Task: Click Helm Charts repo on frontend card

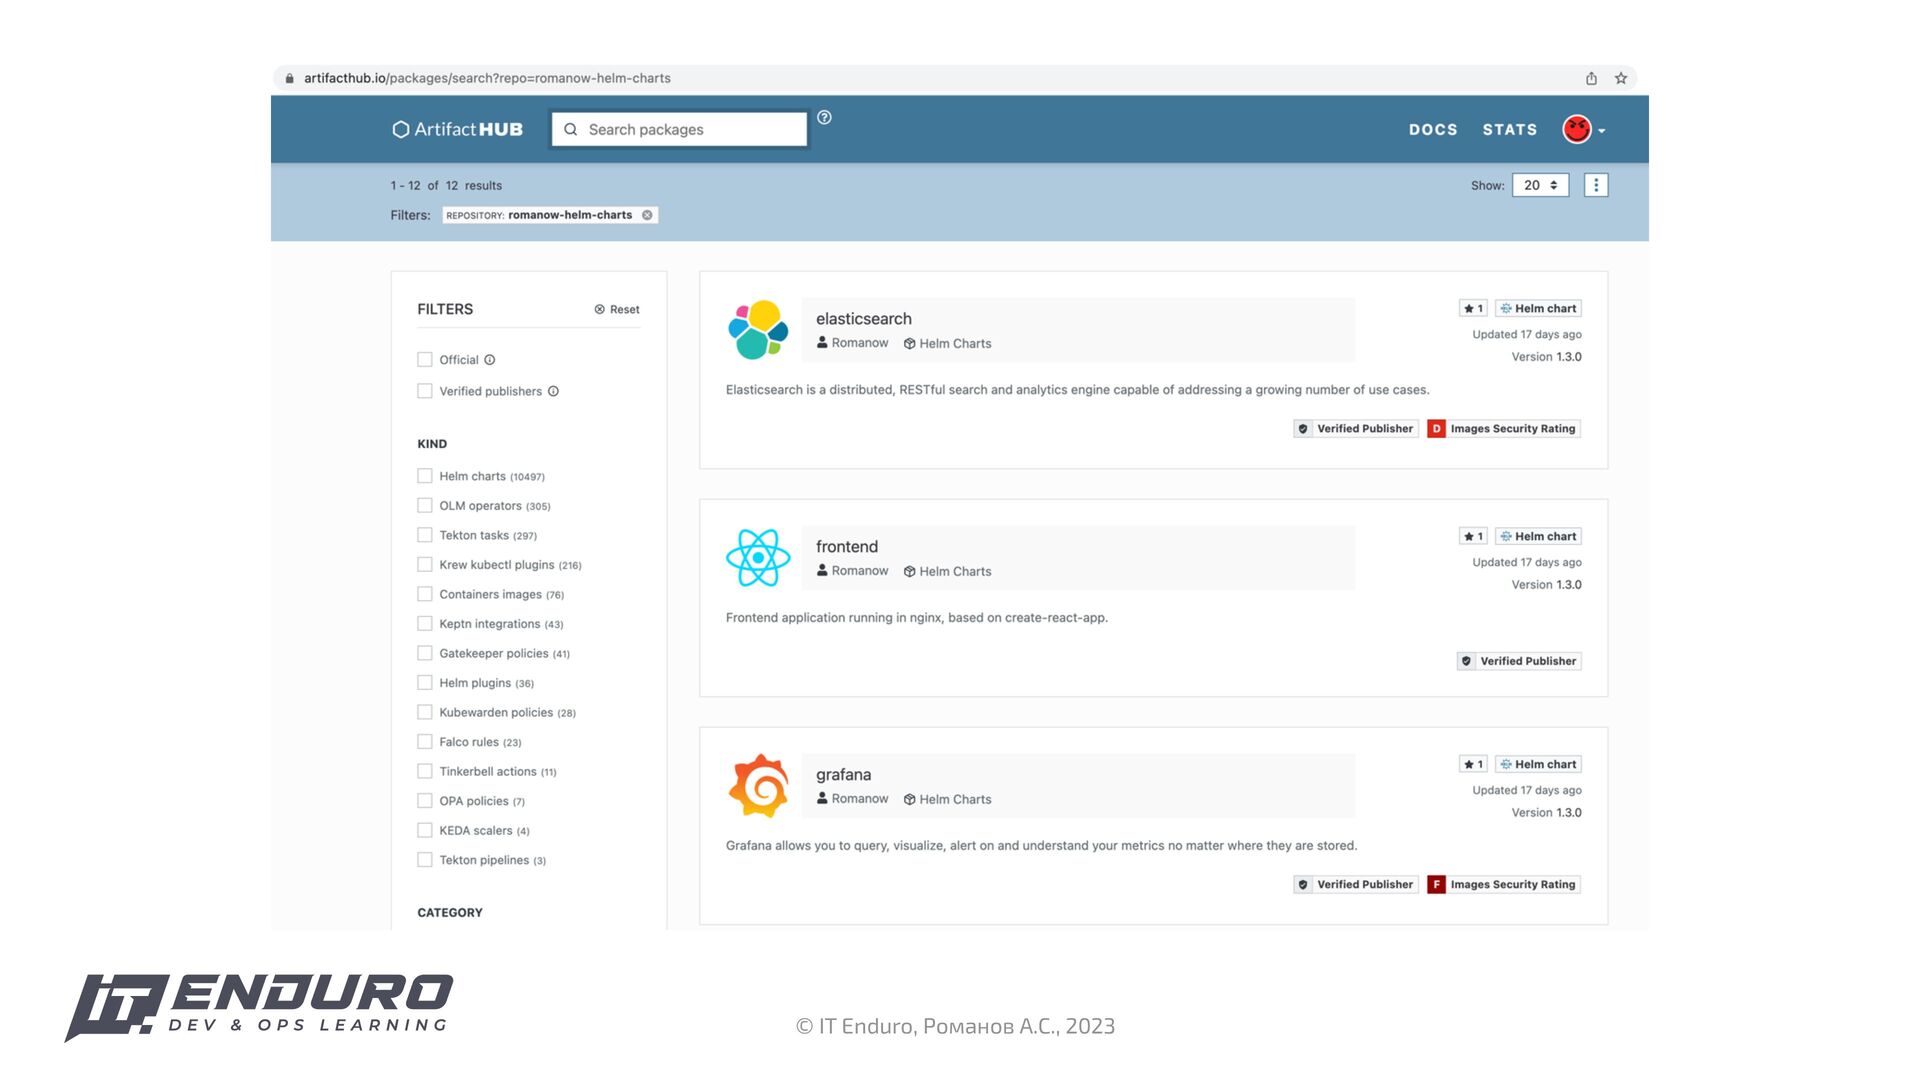Action: 947,571
